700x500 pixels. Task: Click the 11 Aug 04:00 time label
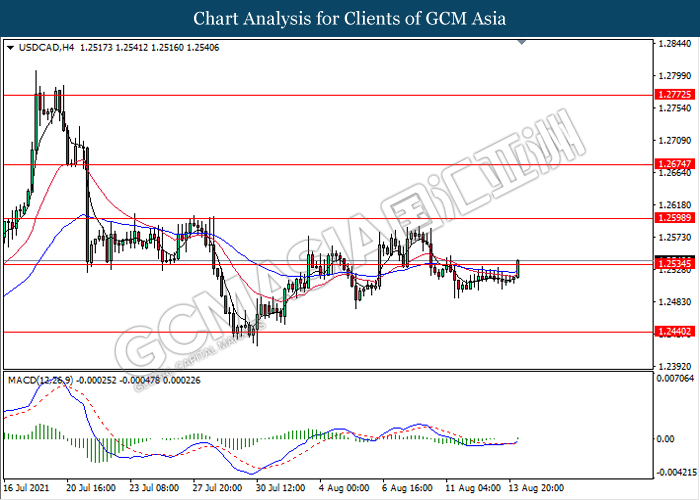[473, 488]
